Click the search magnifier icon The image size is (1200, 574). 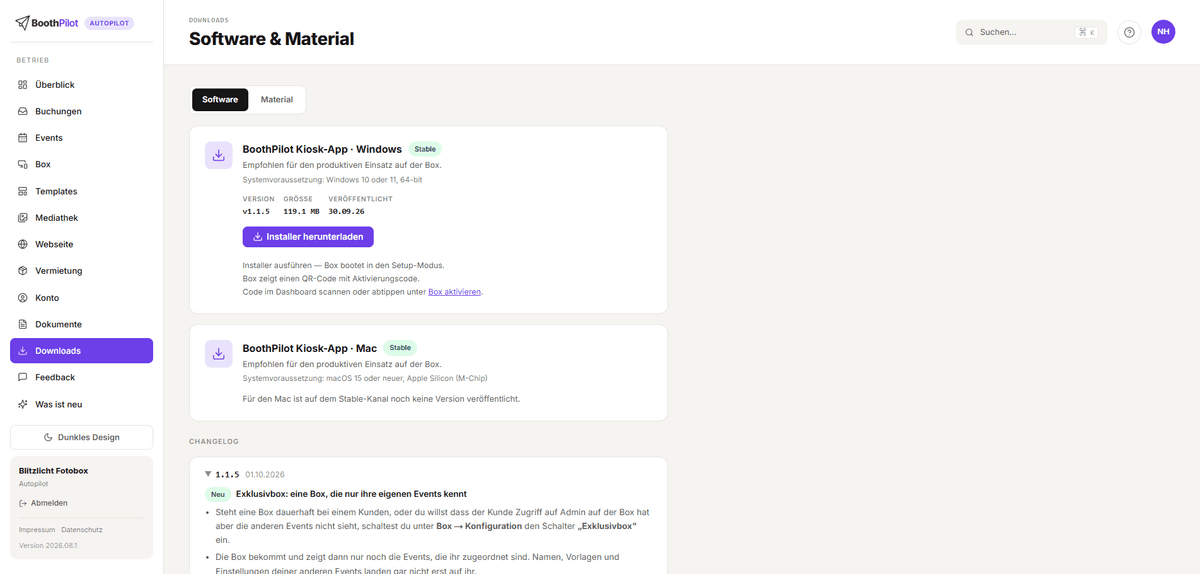[x=969, y=32]
